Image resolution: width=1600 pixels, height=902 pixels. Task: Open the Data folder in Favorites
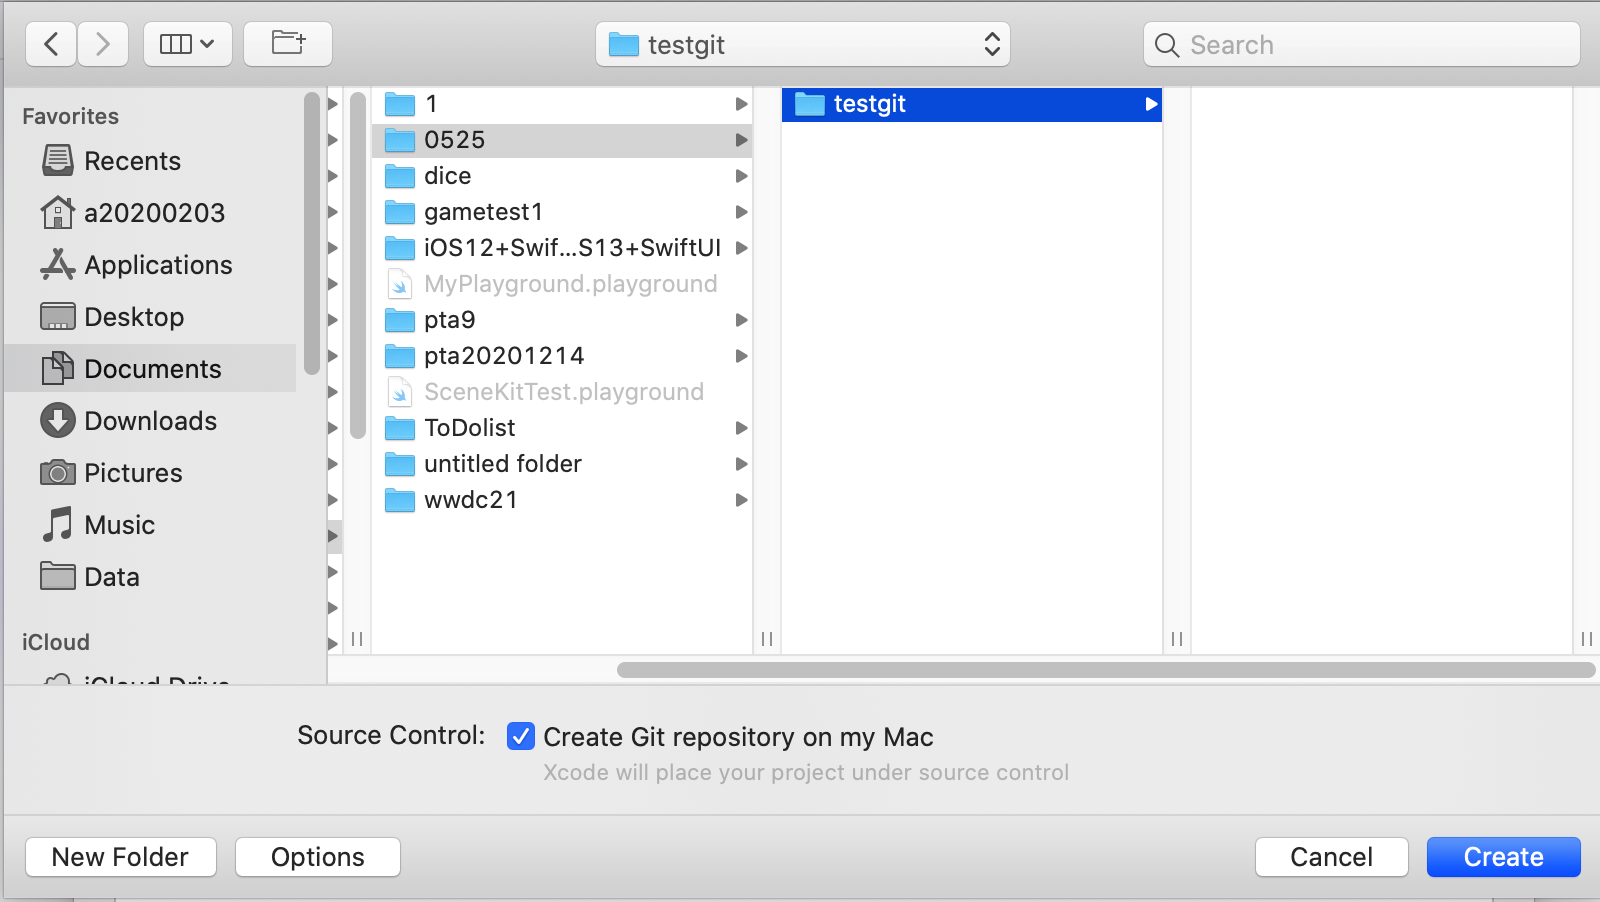tap(150, 577)
